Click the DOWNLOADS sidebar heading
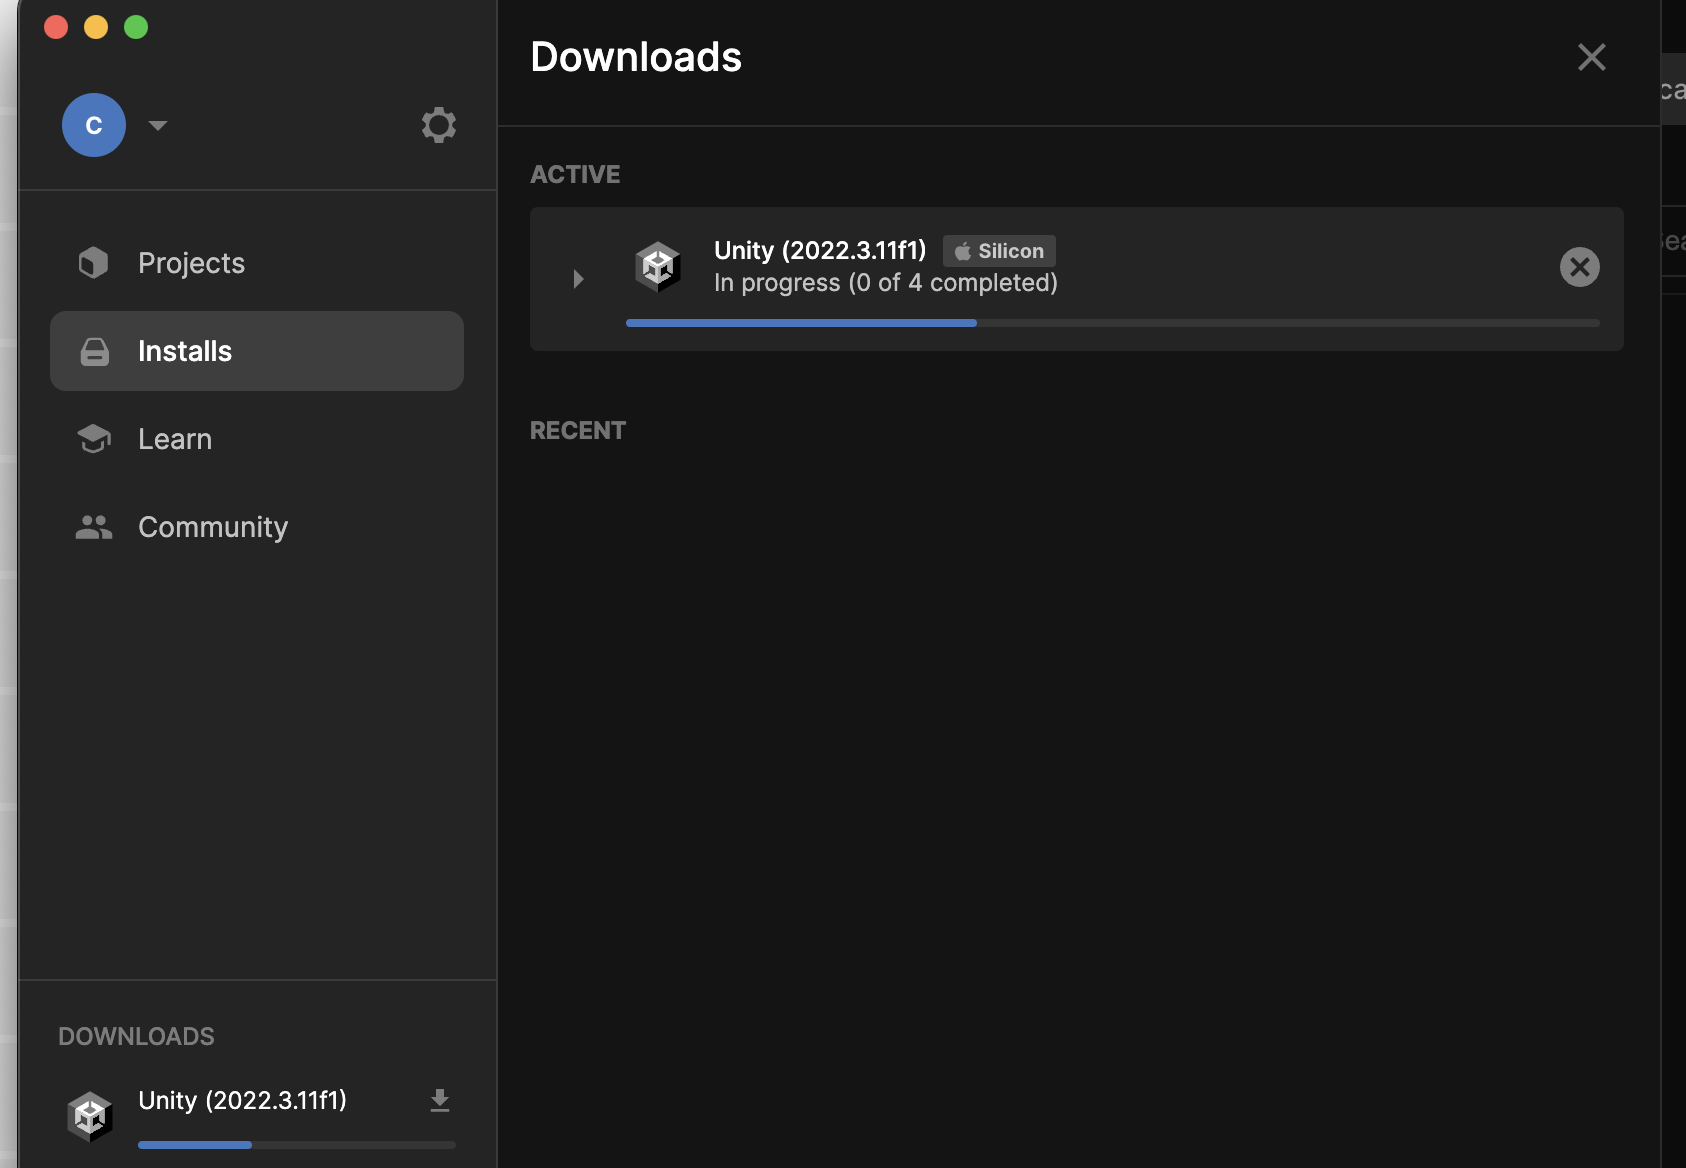 [x=136, y=1036]
